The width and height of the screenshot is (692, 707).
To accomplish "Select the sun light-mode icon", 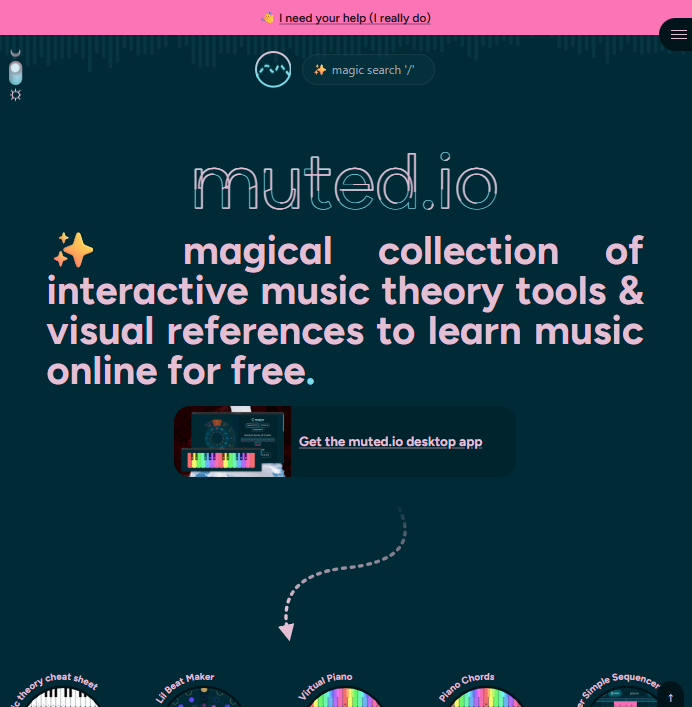I will coord(16,95).
